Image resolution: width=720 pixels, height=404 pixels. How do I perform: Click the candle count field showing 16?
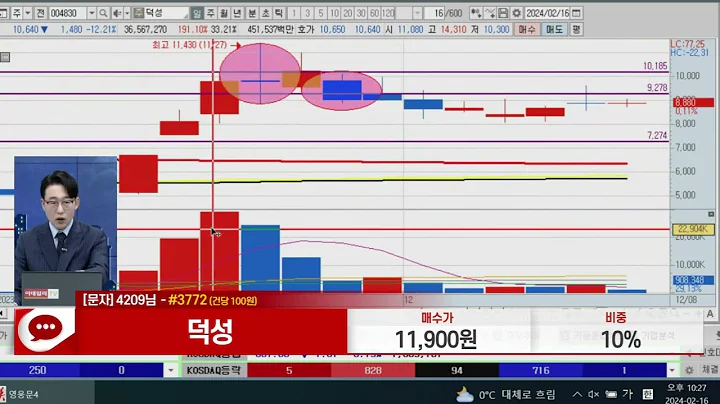[433, 13]
